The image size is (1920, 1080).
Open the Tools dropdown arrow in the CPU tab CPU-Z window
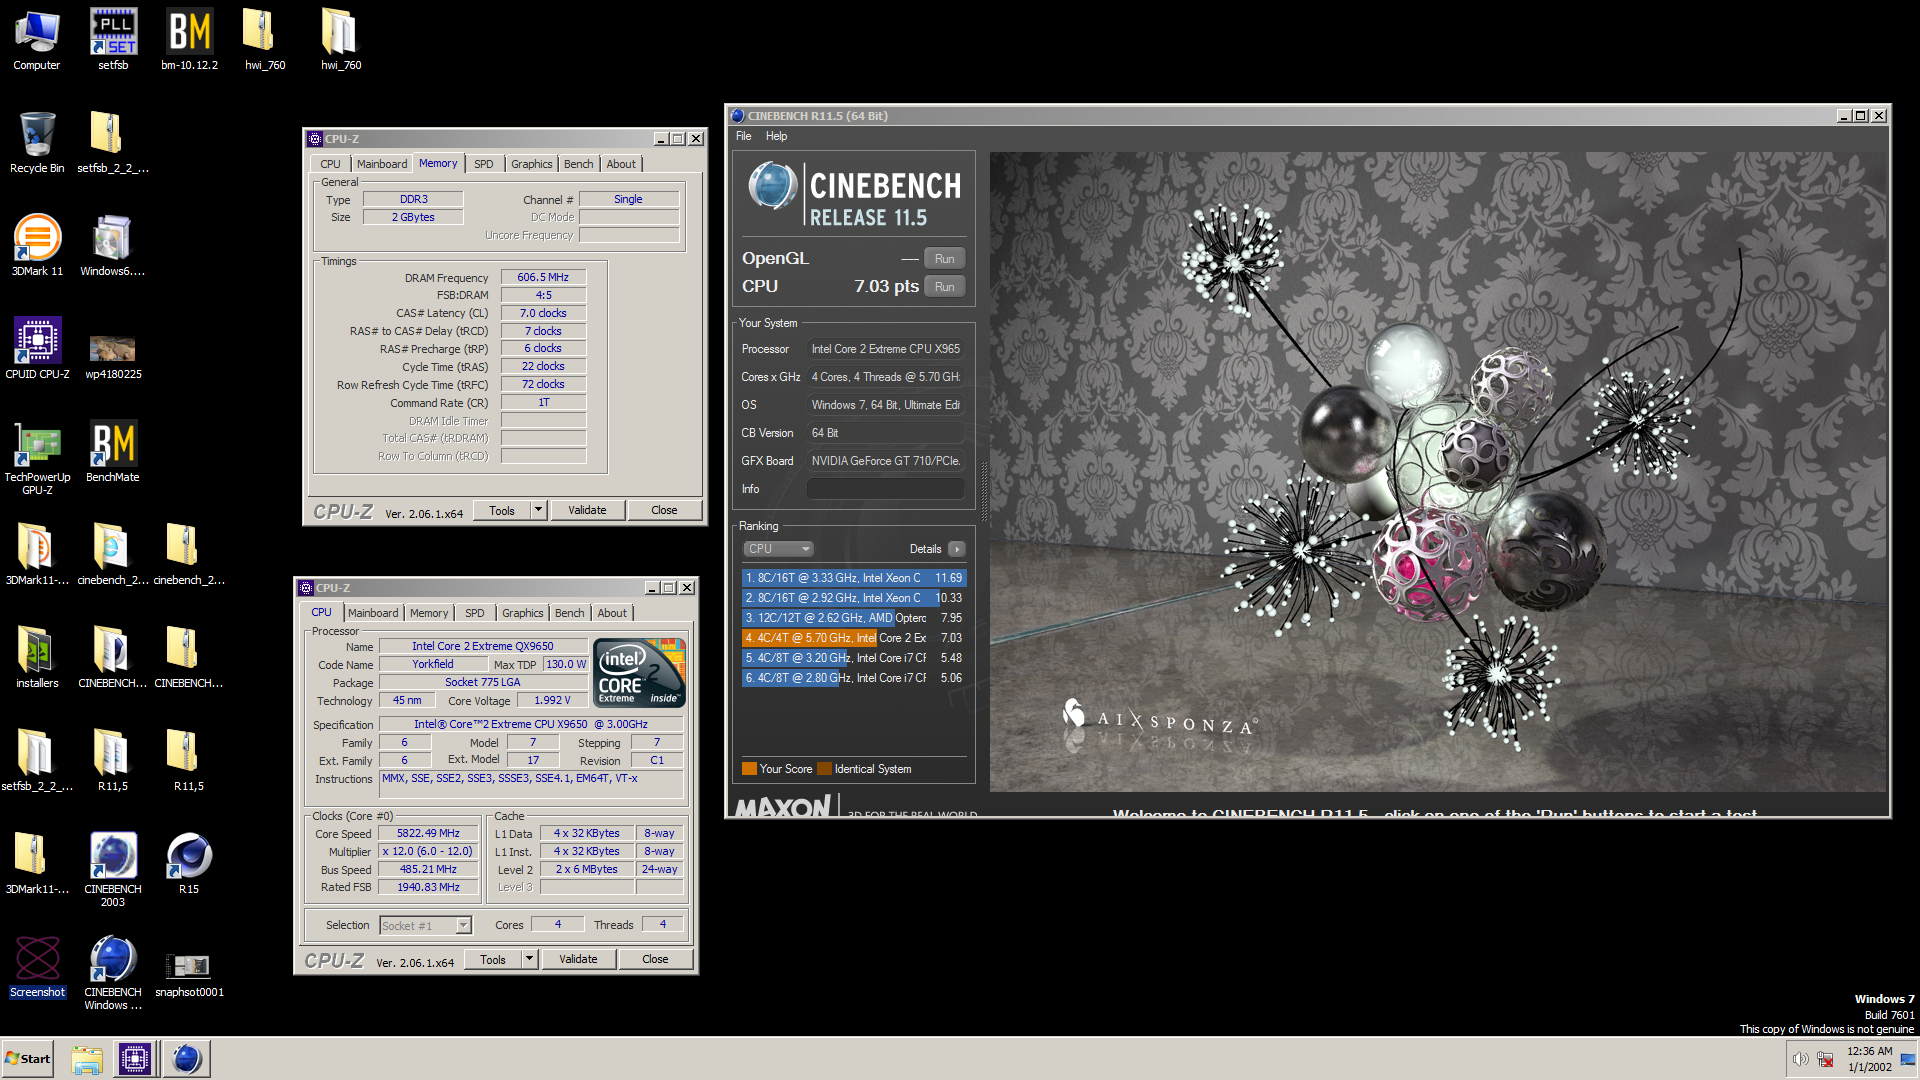click(529, 959)
